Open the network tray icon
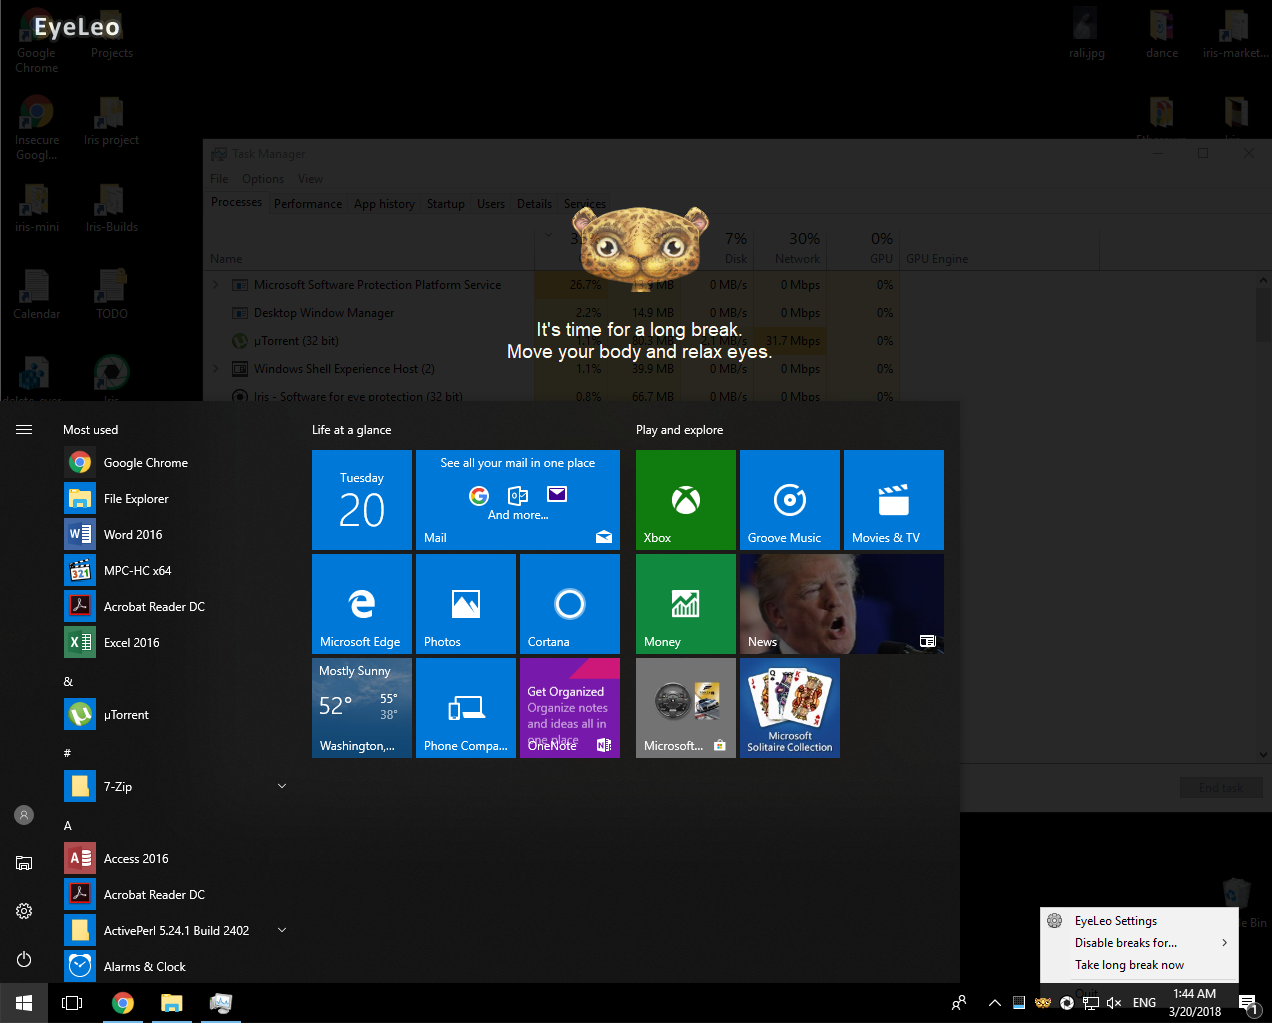The image size is (1272, 1023). point(1091,1003)
